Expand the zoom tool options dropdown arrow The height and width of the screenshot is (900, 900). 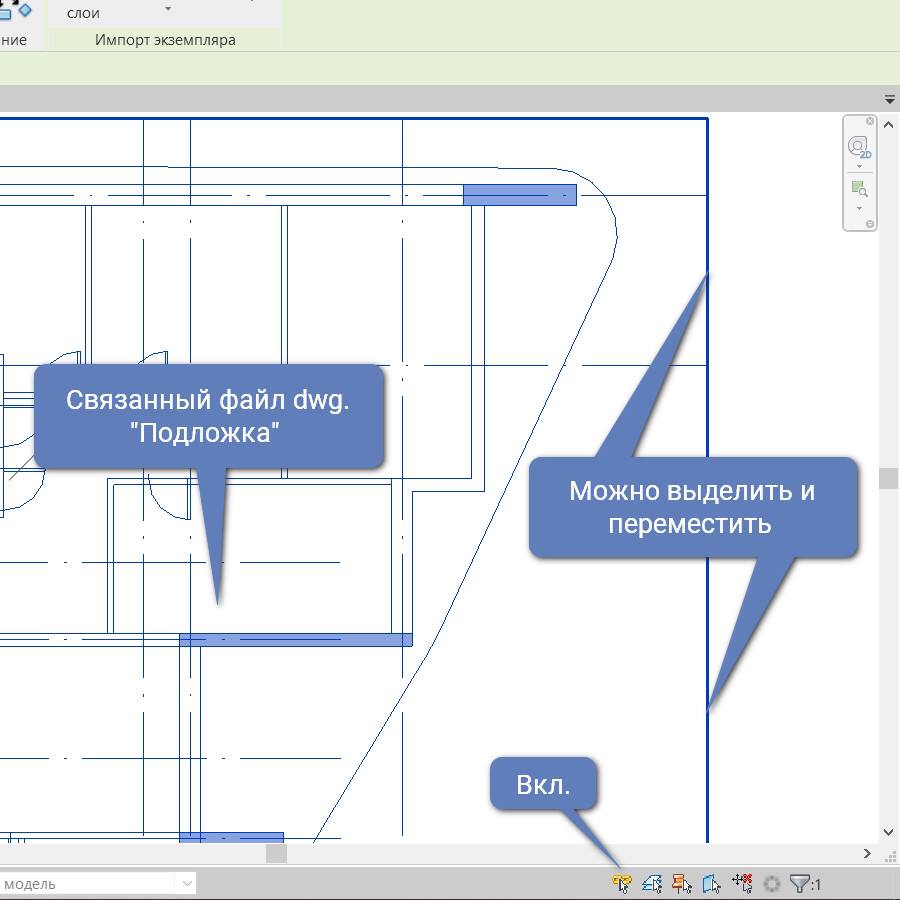point(859,208)
